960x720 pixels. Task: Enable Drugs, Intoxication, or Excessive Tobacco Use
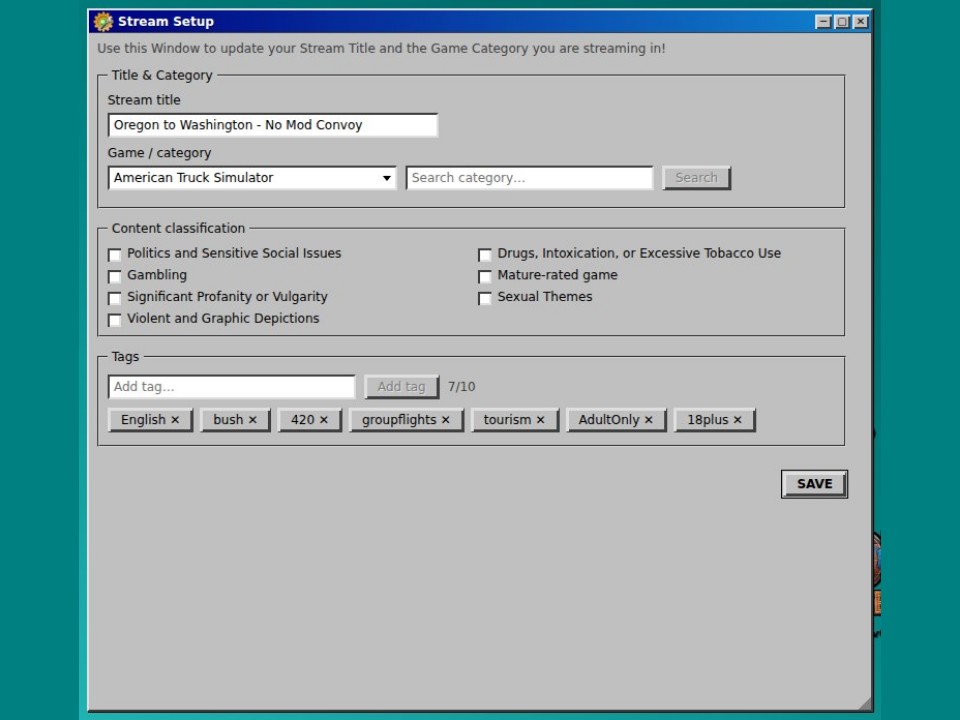click(485, 255)
